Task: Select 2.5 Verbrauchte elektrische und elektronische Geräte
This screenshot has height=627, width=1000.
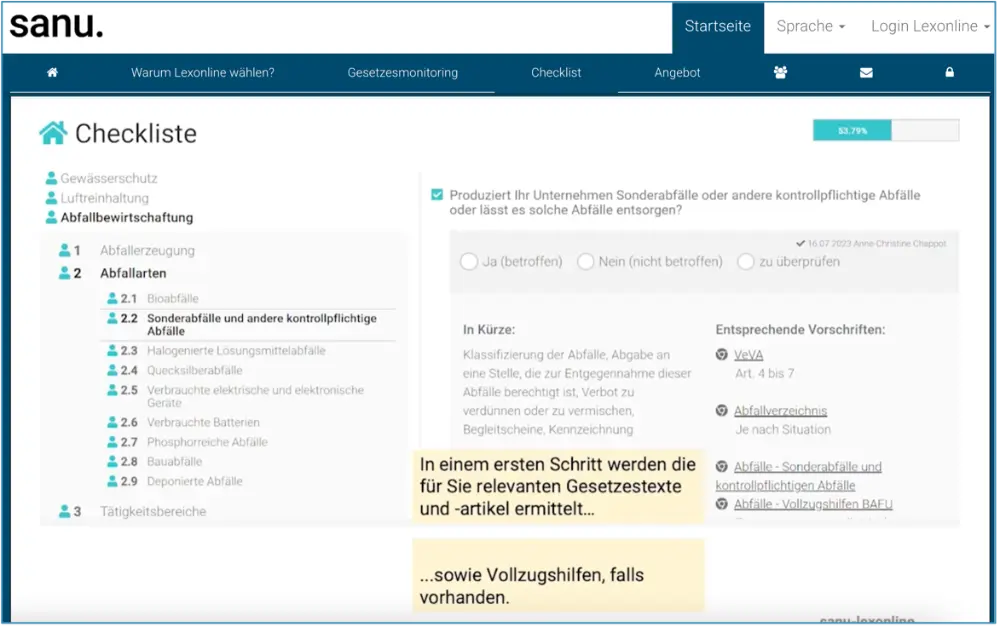Action: [x=255, y=396]
